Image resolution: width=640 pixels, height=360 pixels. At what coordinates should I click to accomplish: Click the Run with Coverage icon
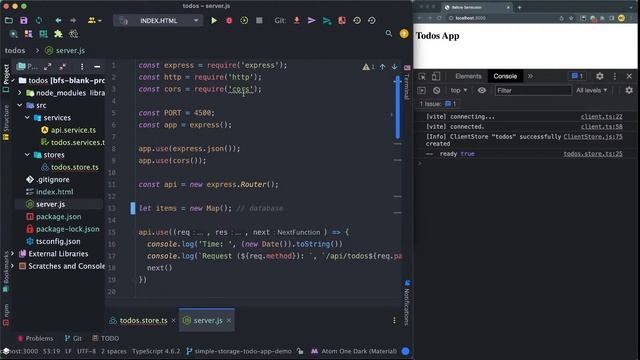pyautogui.click(x=244, y=20)
